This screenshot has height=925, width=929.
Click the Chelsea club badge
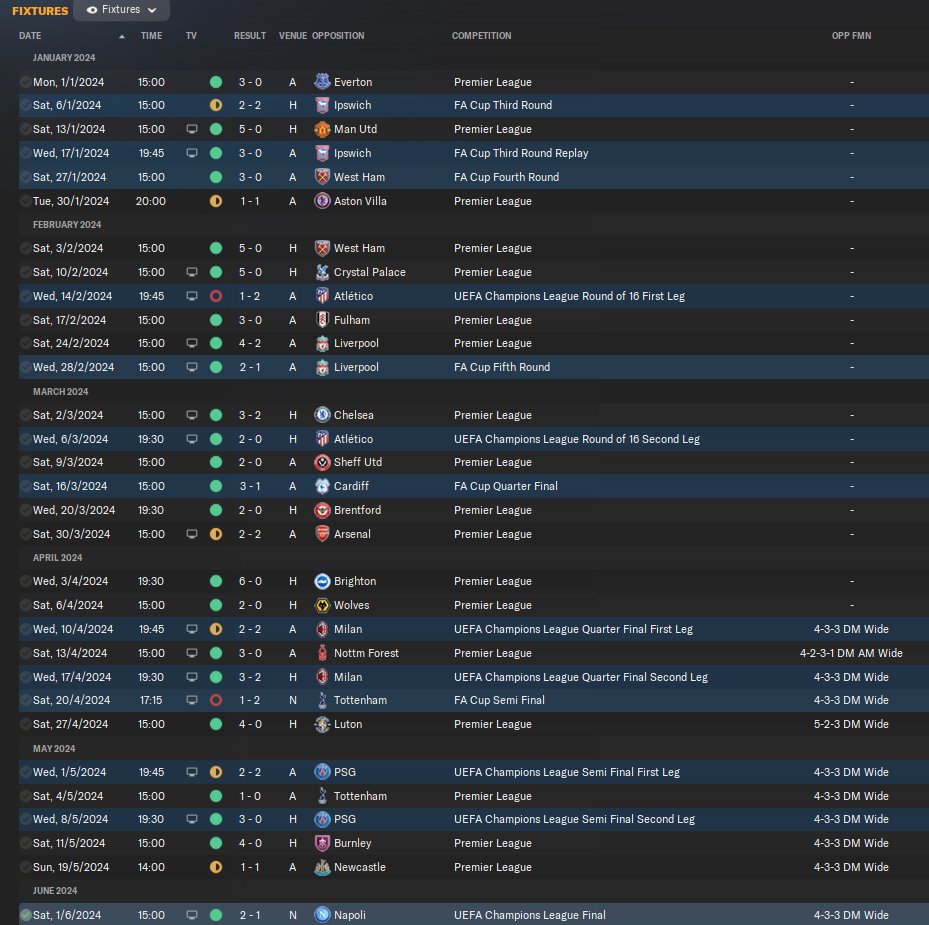tap(322, 415)
